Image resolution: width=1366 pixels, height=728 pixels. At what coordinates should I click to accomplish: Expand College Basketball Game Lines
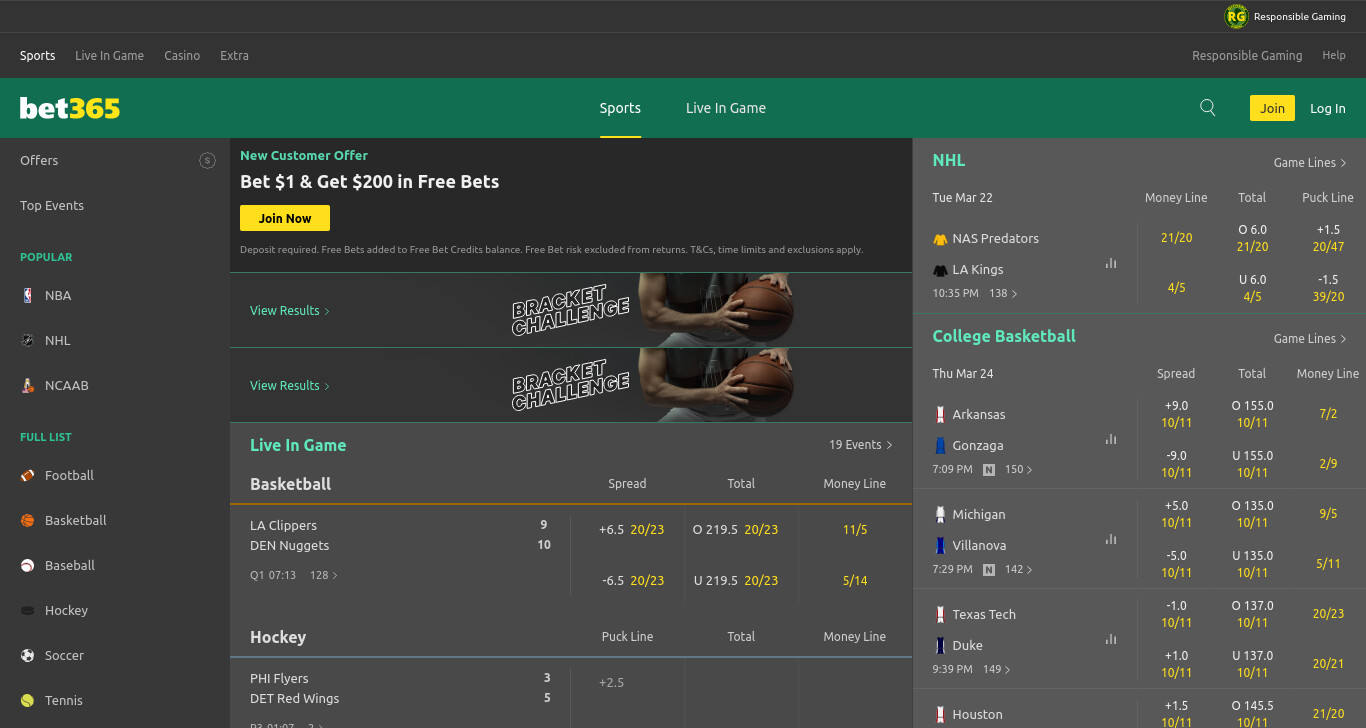pyautogui.click(x=1310, y=338)
